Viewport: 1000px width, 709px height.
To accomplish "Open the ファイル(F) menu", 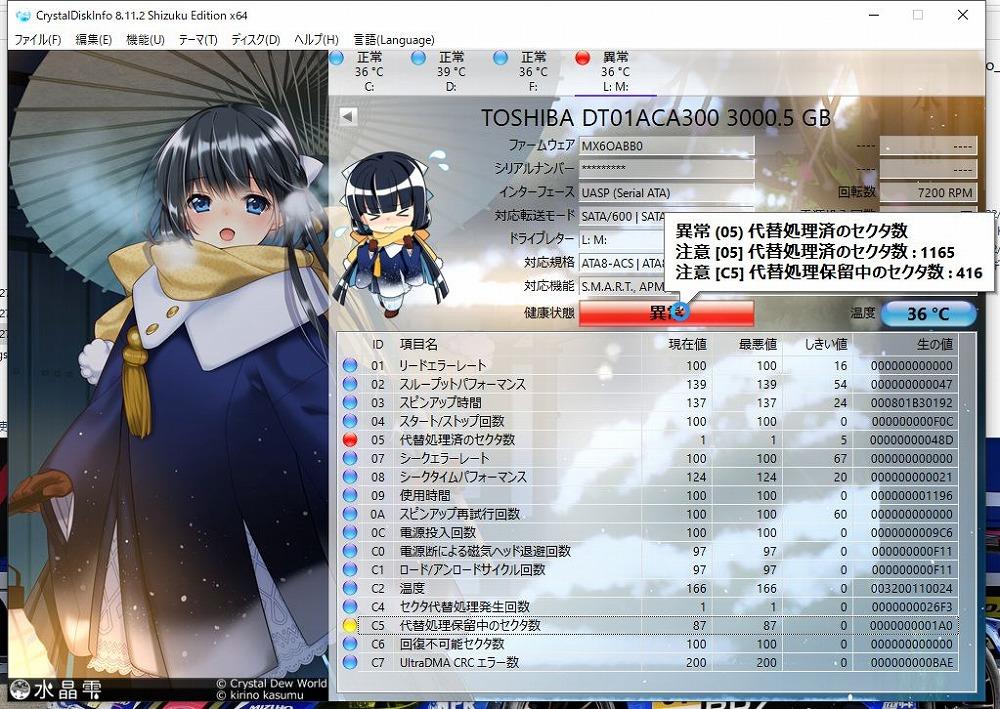I will pos(38,40).
